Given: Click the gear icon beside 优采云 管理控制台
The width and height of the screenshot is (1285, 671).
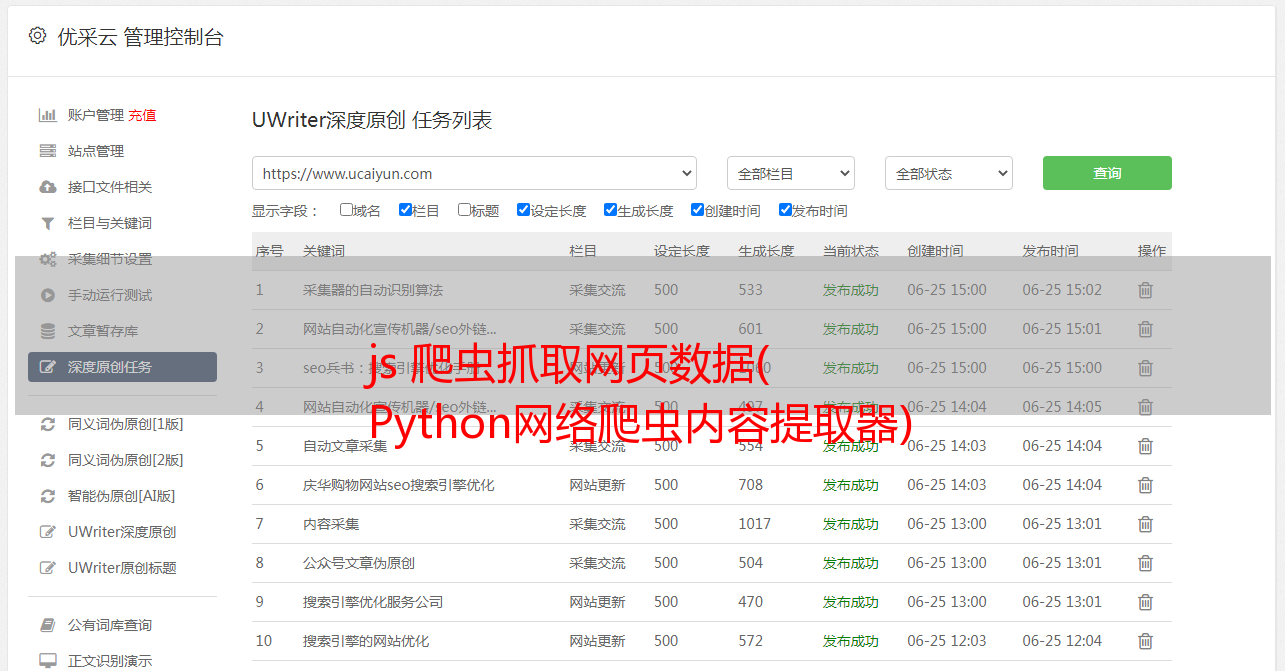Looking at the screenshot, I should click(37, 36).
